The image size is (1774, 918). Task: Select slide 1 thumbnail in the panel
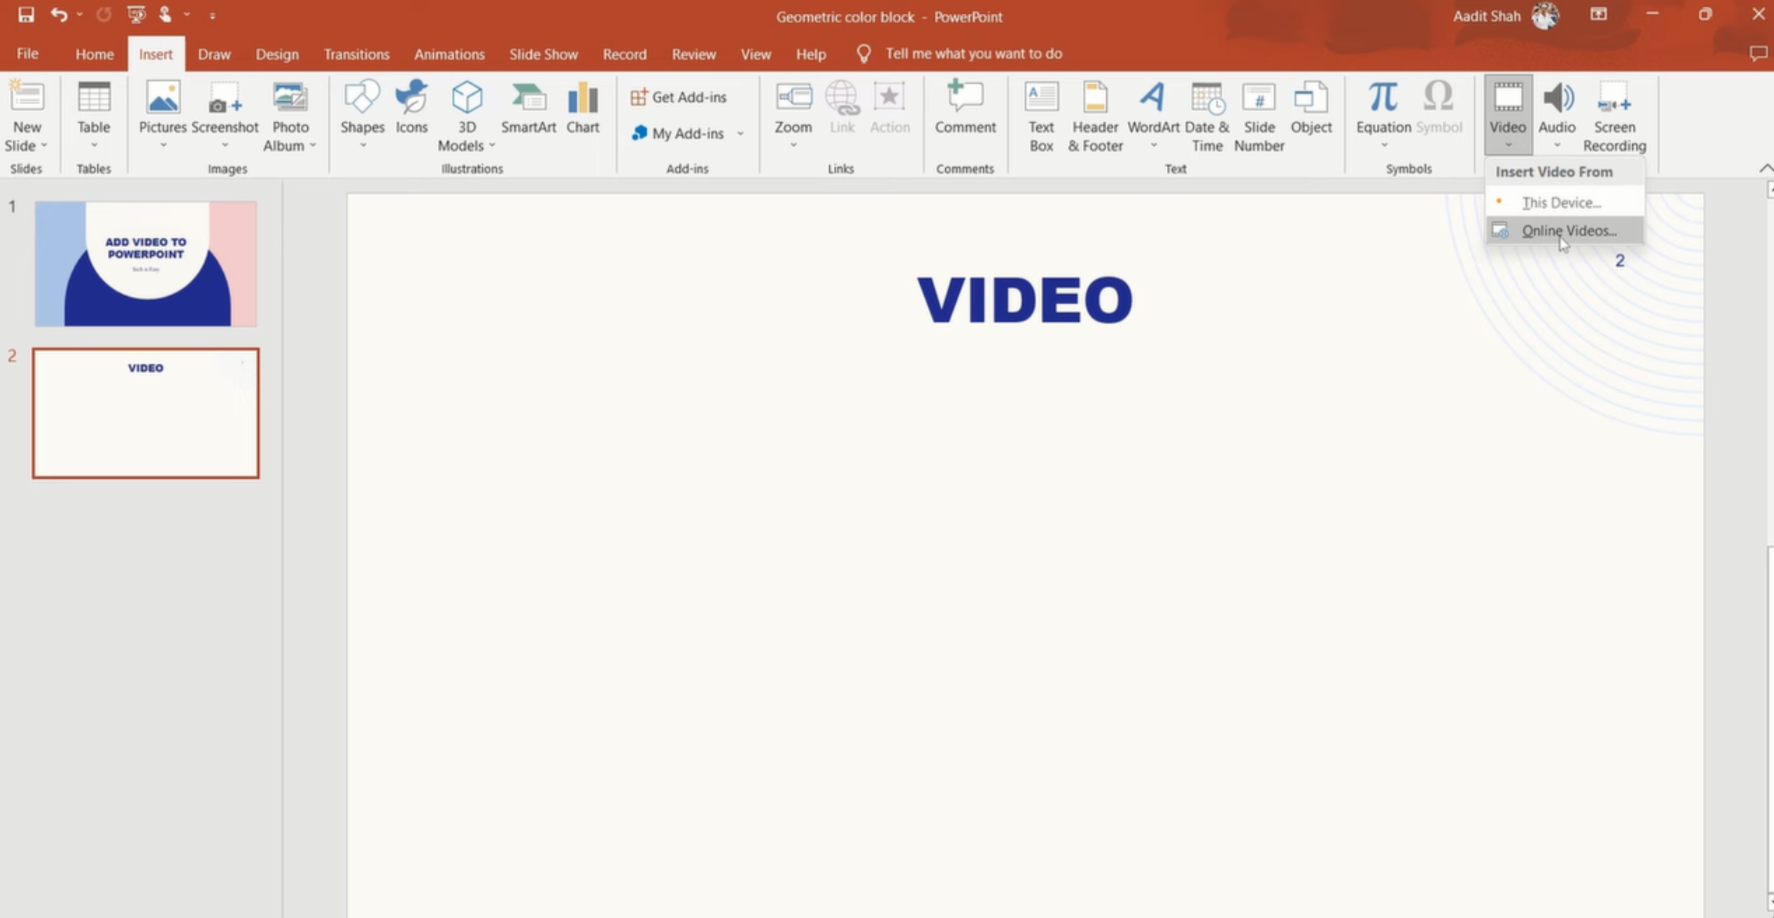tap(145, 262)
